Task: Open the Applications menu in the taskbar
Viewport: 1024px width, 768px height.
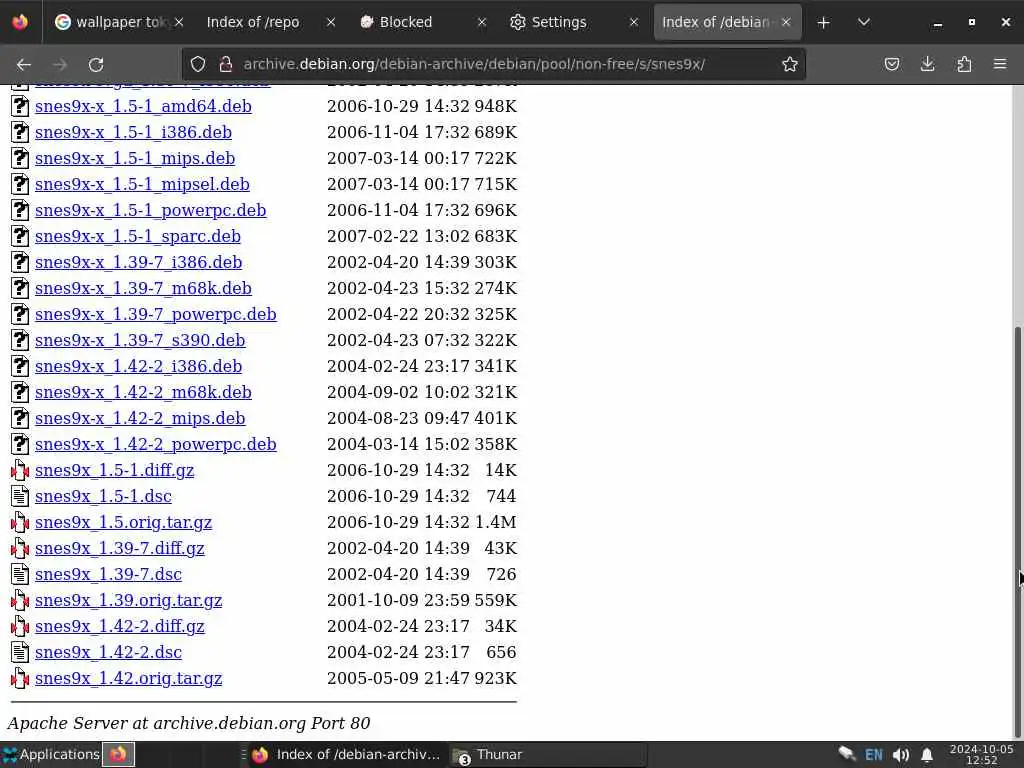Action: [x=51, y=754]
